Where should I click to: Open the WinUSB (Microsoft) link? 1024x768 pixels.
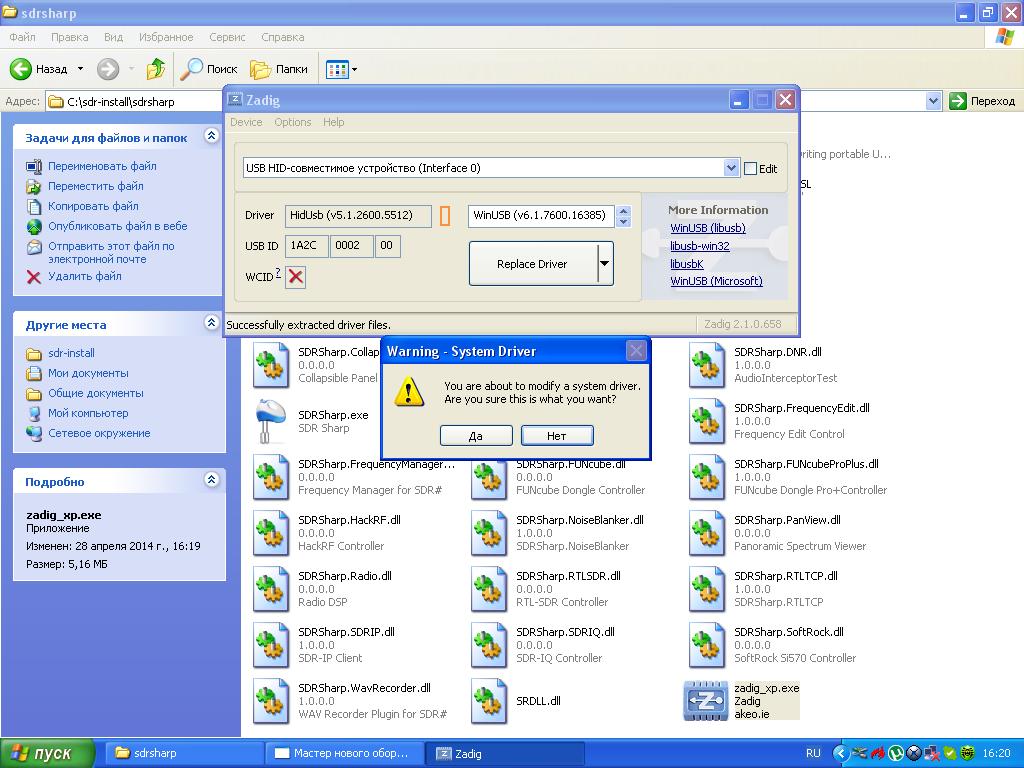tap(716, 281)
